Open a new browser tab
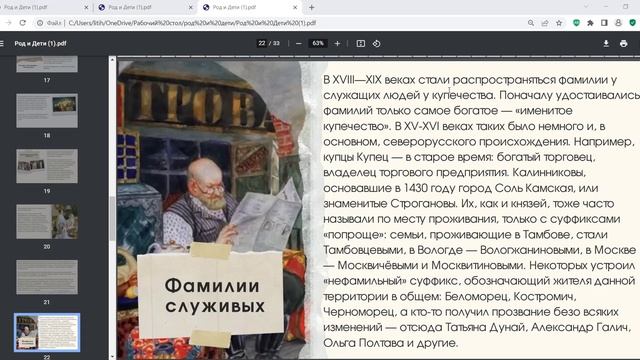The height and width of the screenshot is (360, 640). 311,7
